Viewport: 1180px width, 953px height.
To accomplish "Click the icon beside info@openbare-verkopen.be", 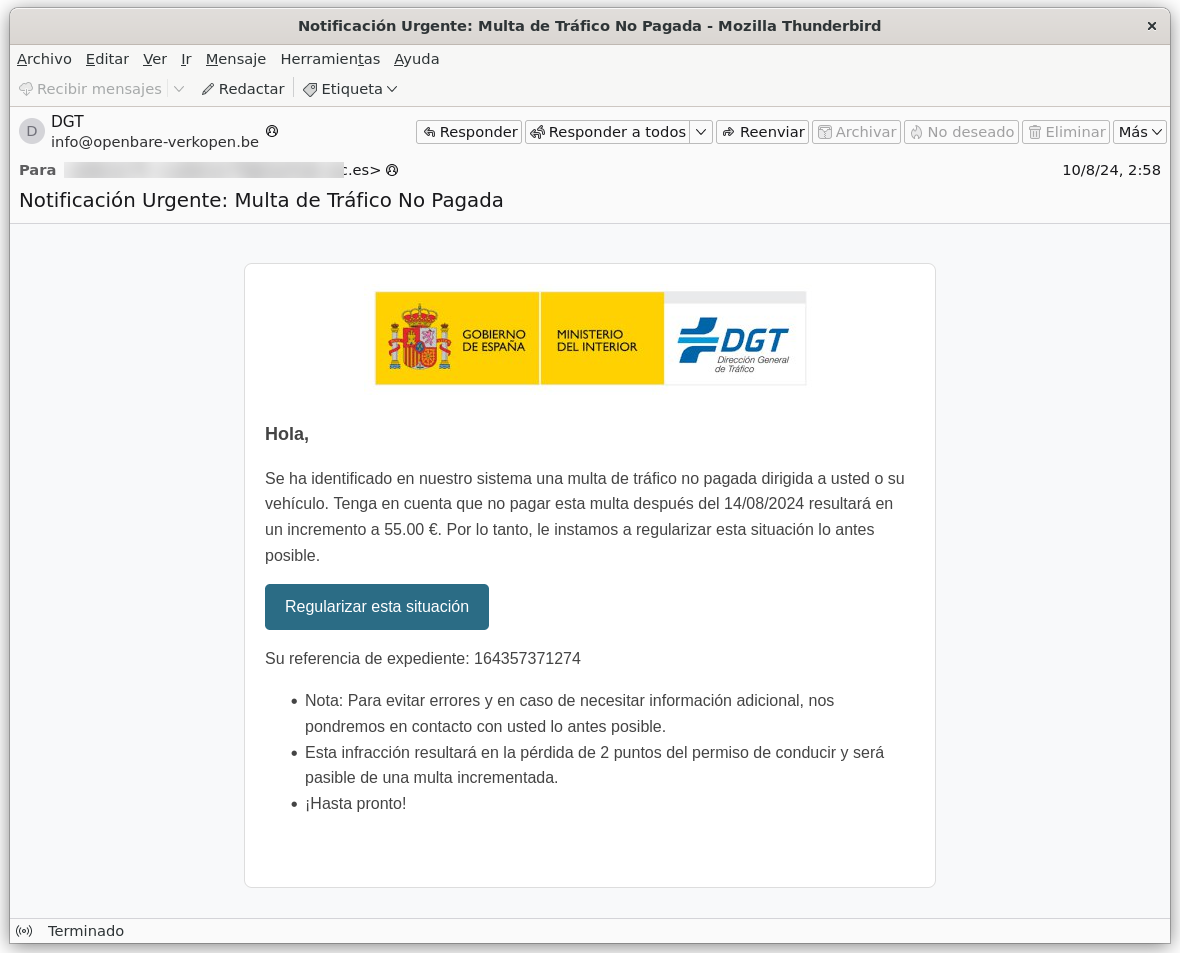I will (x=272, y=132).
